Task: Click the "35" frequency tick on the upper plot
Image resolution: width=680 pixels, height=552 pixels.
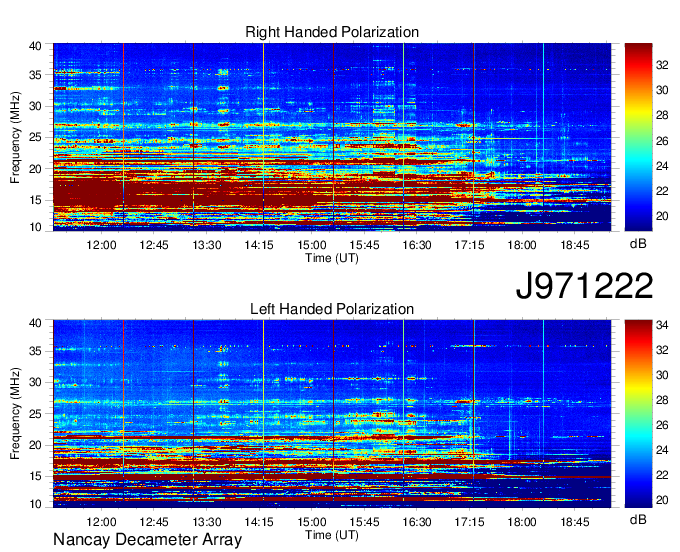Action: click(x=35, y=75)
